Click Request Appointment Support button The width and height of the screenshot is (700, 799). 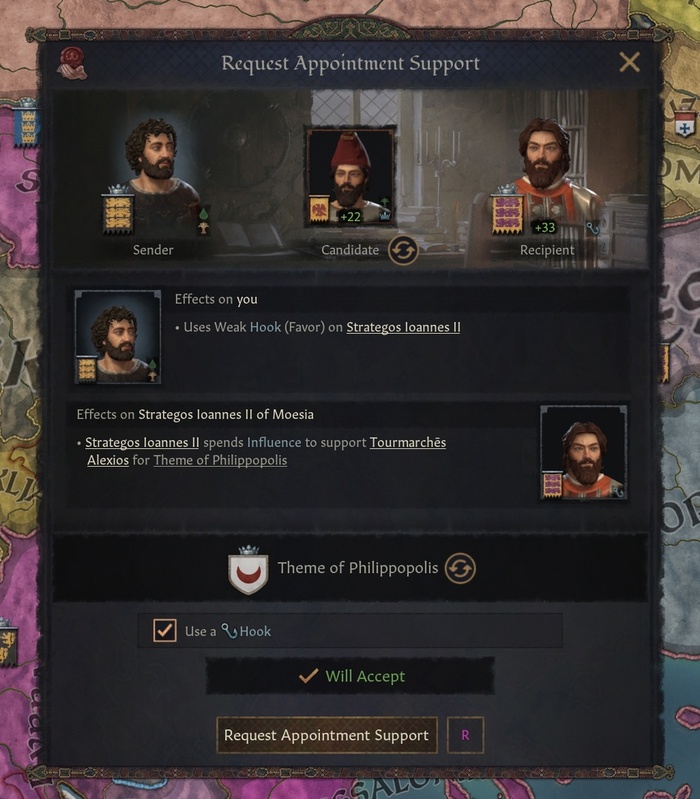coord(327,735)
